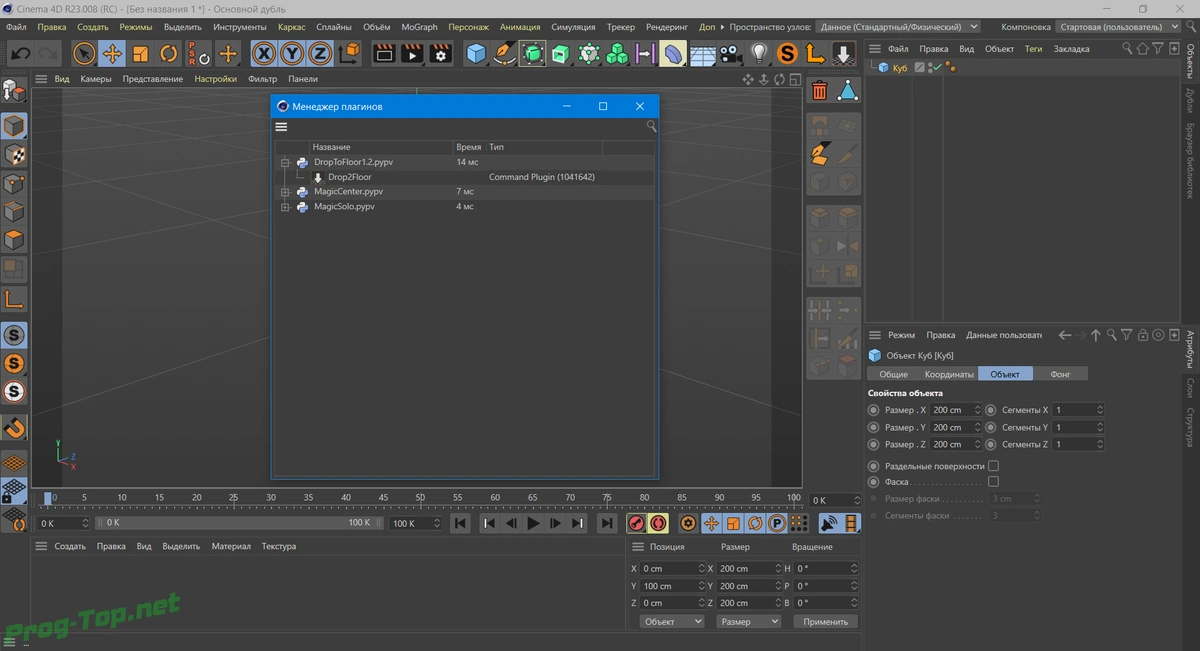Click the red record keyframe button
Viewport: 1200px width, 651px height.
(636, 523)
